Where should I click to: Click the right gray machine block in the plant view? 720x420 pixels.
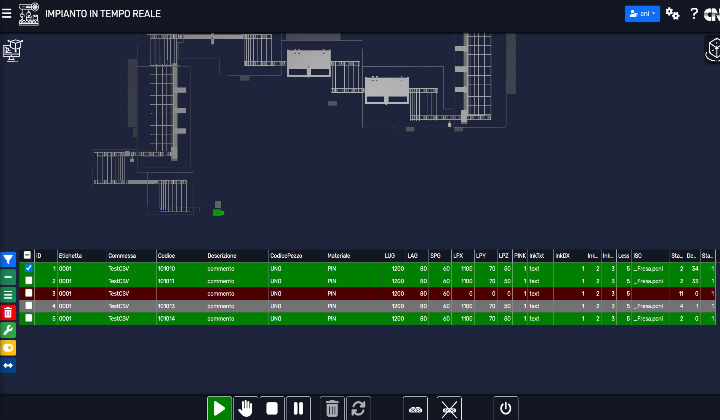tap(387, 90)
